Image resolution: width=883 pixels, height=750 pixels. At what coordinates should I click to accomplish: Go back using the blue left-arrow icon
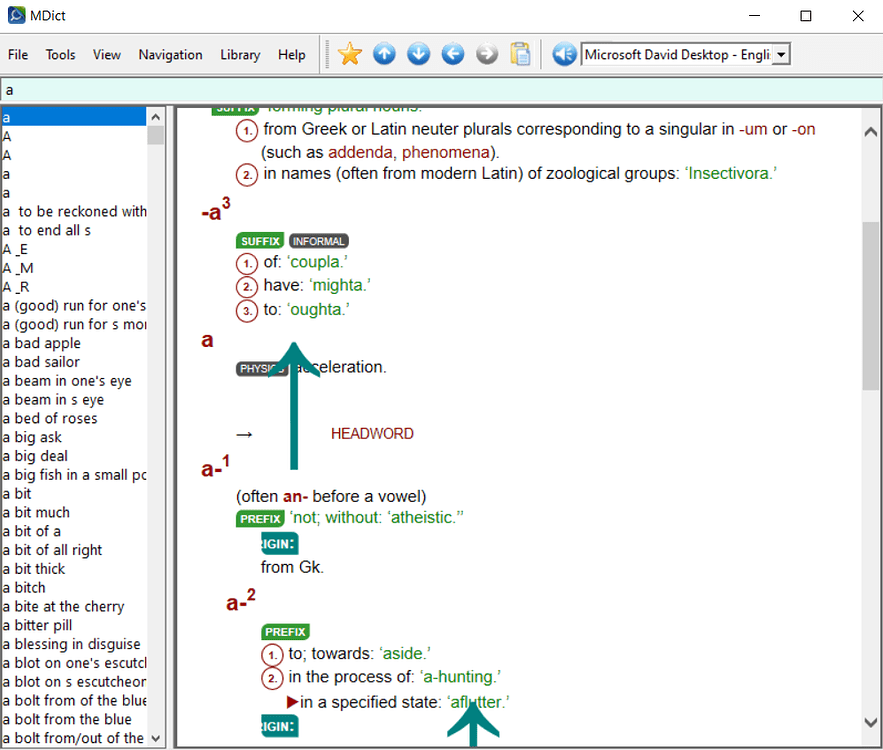click(x=453, y=54)
